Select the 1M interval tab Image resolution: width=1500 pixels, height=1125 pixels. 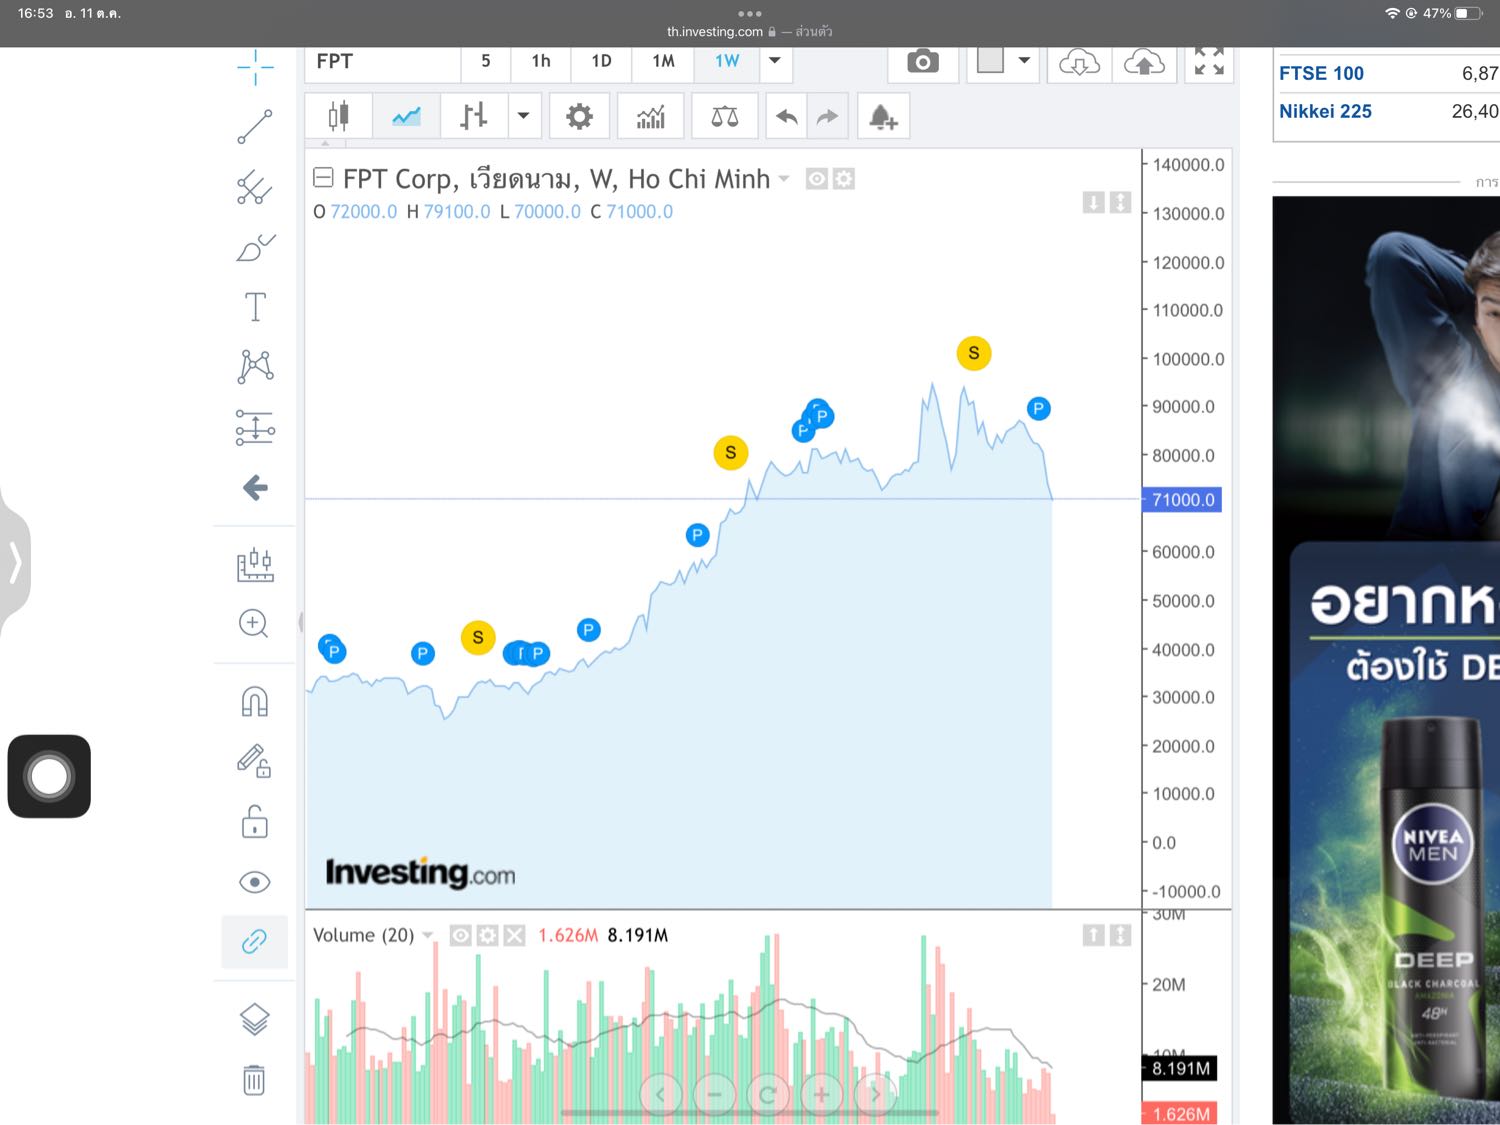click(663, 61)
